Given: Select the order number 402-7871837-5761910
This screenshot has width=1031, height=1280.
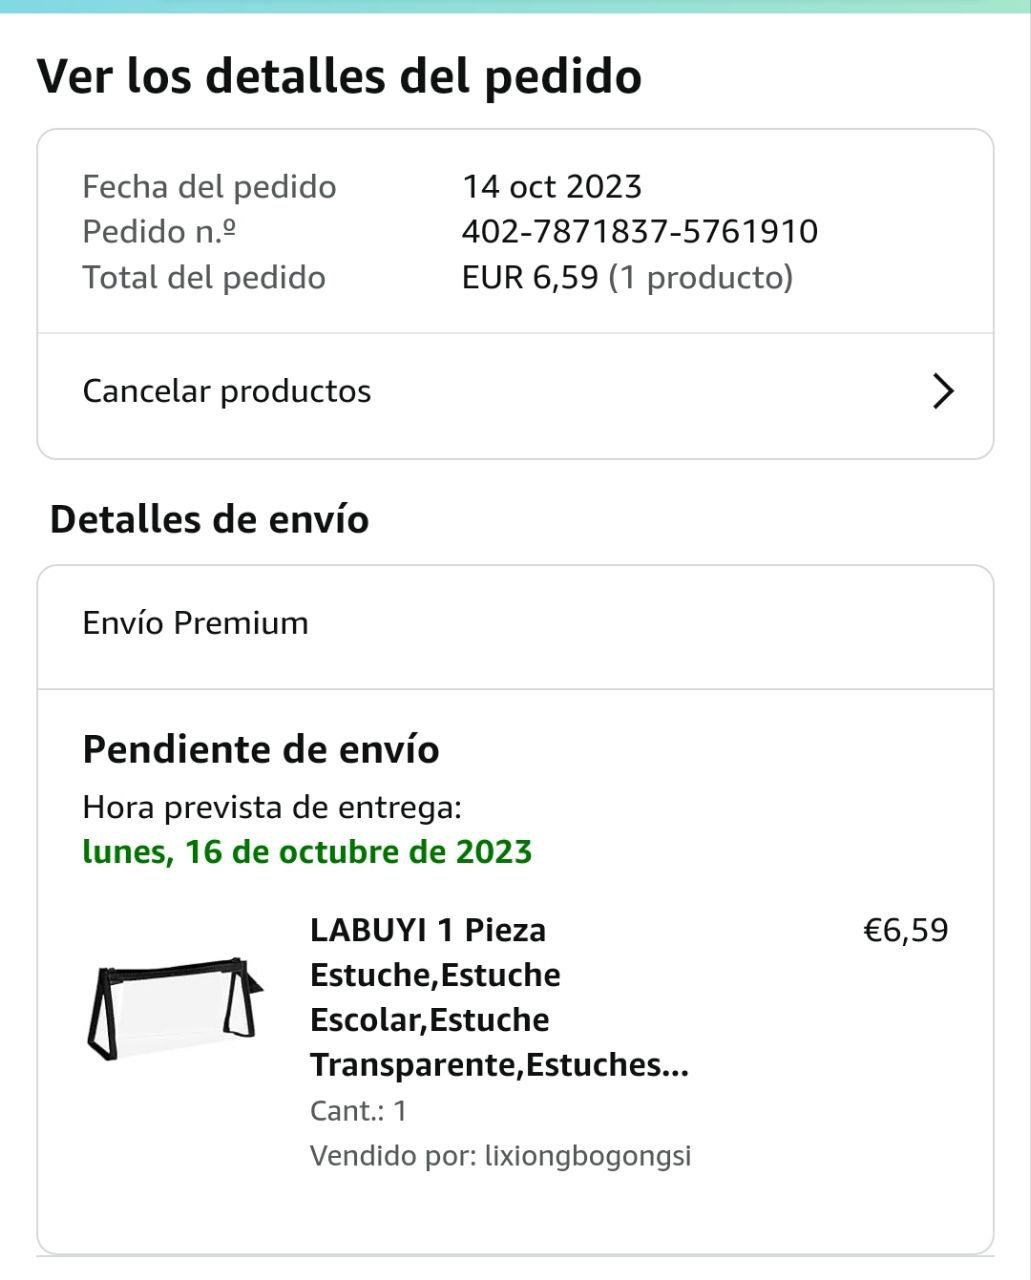Looking at the screenshot, I should point(640,232).
